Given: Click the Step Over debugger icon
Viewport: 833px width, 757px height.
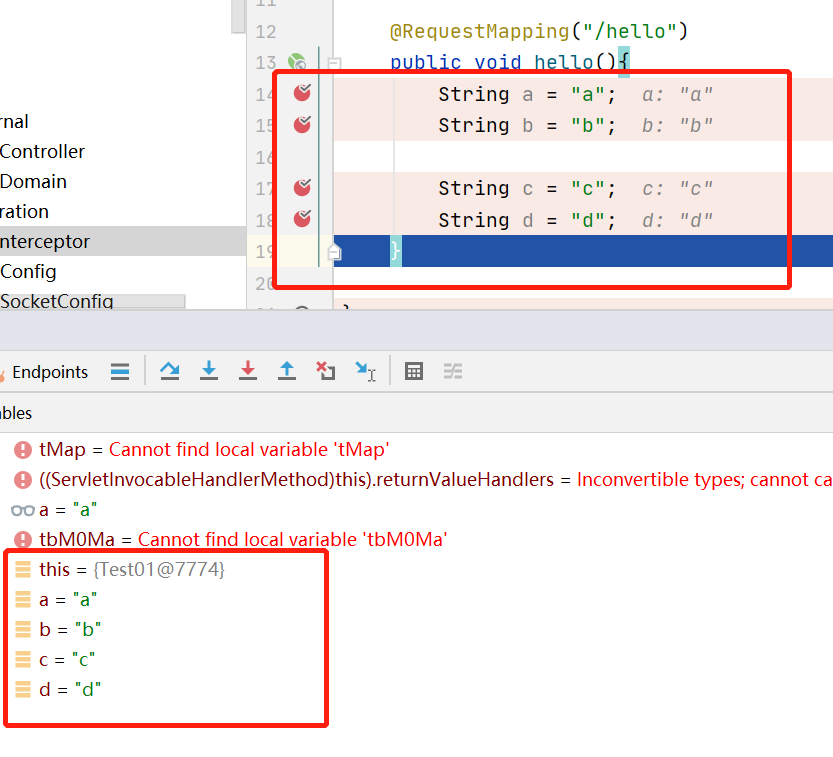Looking at the screenshot, I should coord(169,371).
